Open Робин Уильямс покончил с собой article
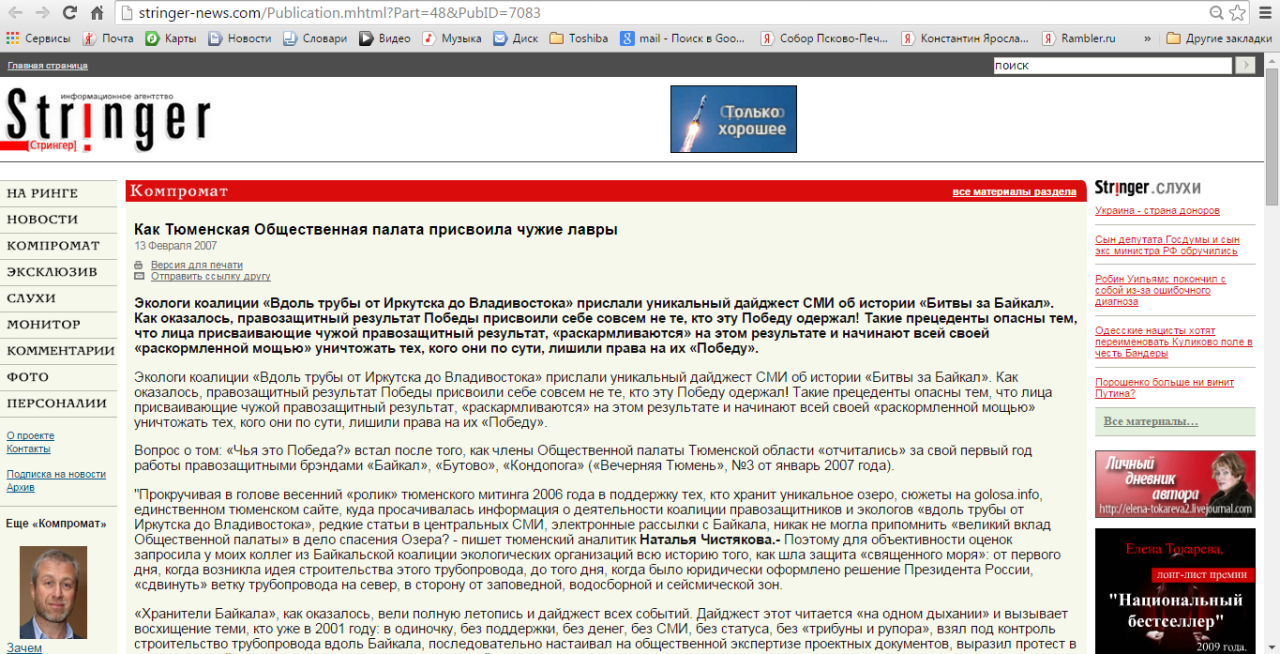 [x=1160, y=290]
